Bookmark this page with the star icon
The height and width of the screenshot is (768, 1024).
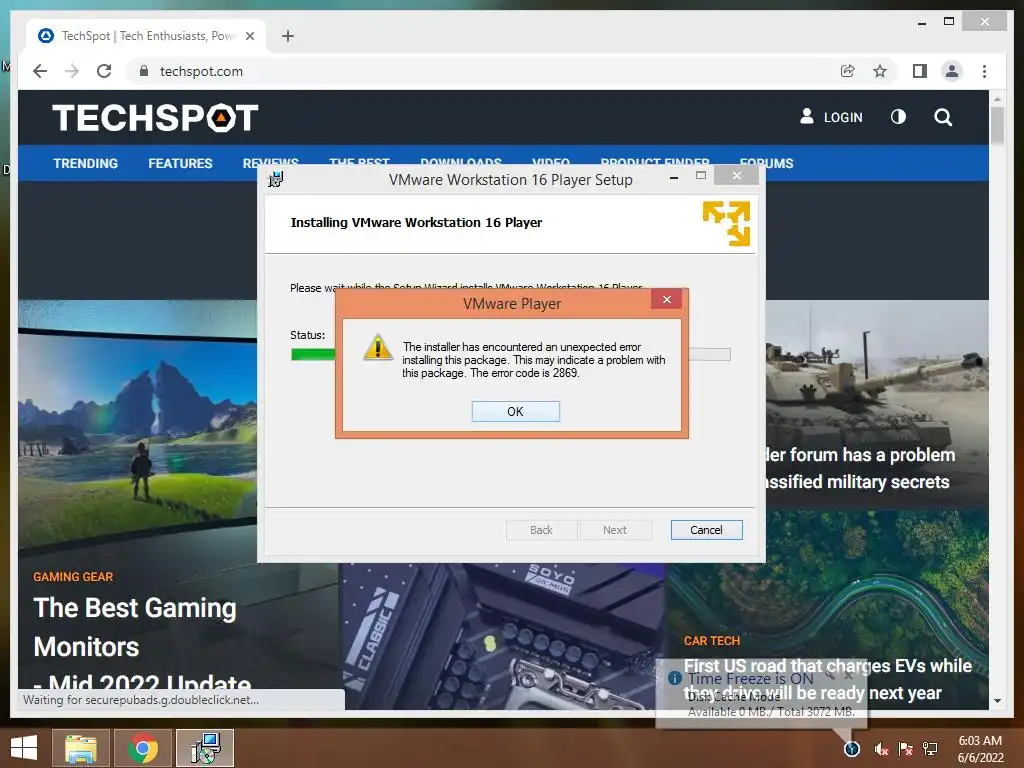click(880, 71)
